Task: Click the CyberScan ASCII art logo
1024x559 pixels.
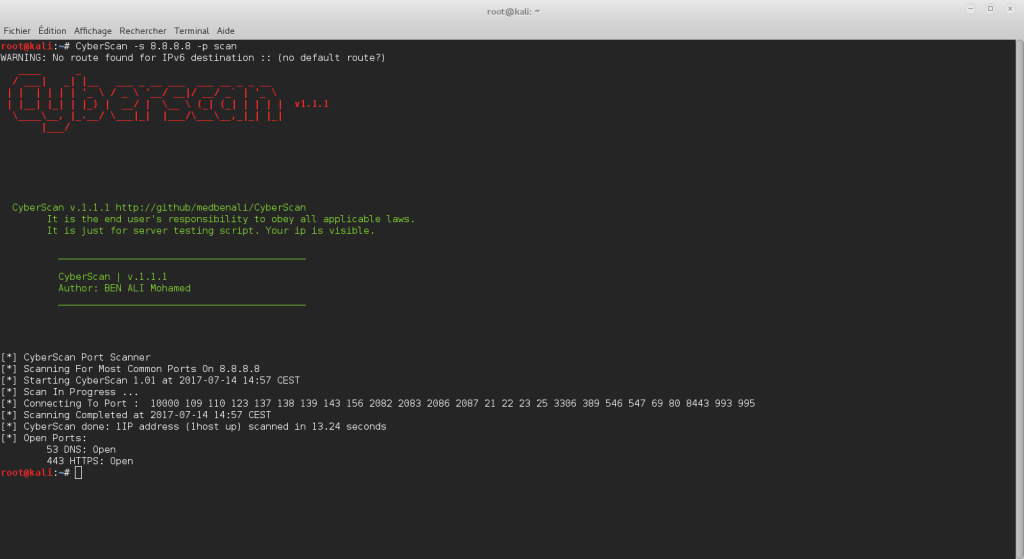Action: pyautogui.click(x=145, y=103)
